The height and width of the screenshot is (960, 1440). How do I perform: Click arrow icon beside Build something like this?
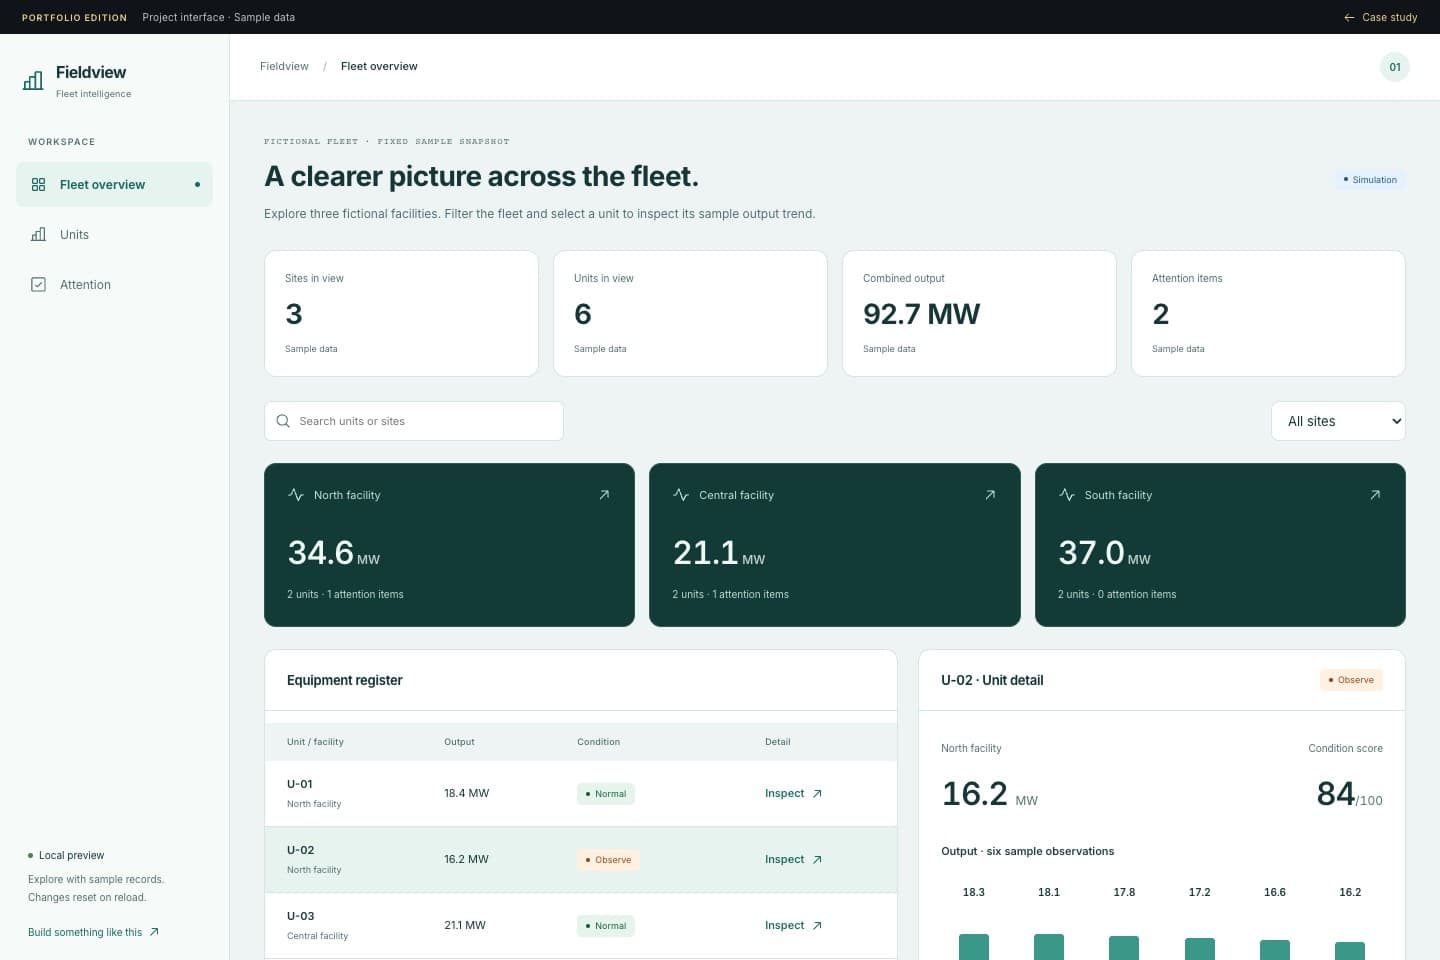[154, 932]
